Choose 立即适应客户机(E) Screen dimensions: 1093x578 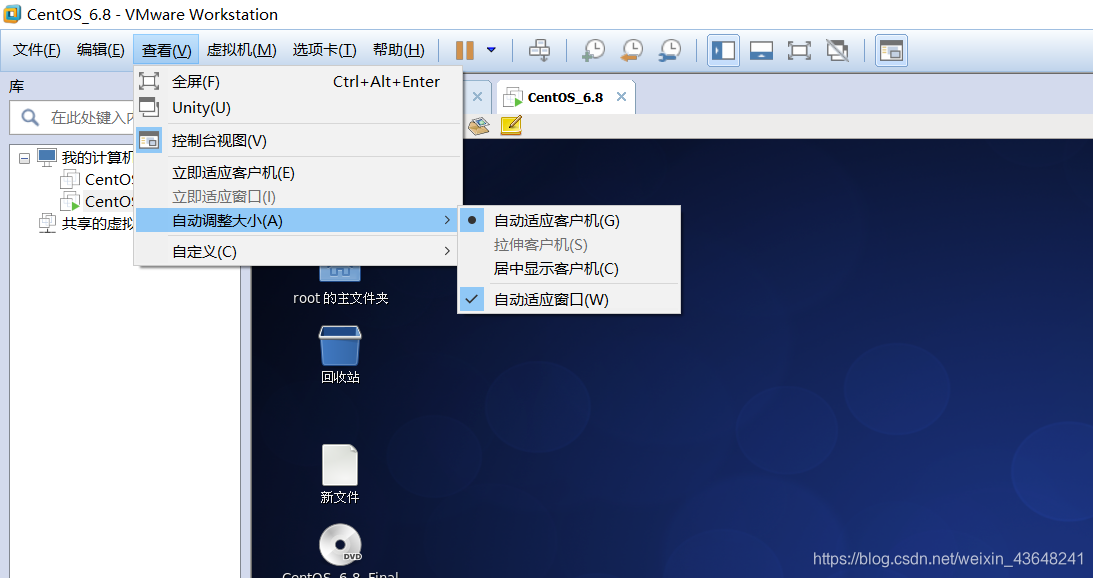(298, 173)
